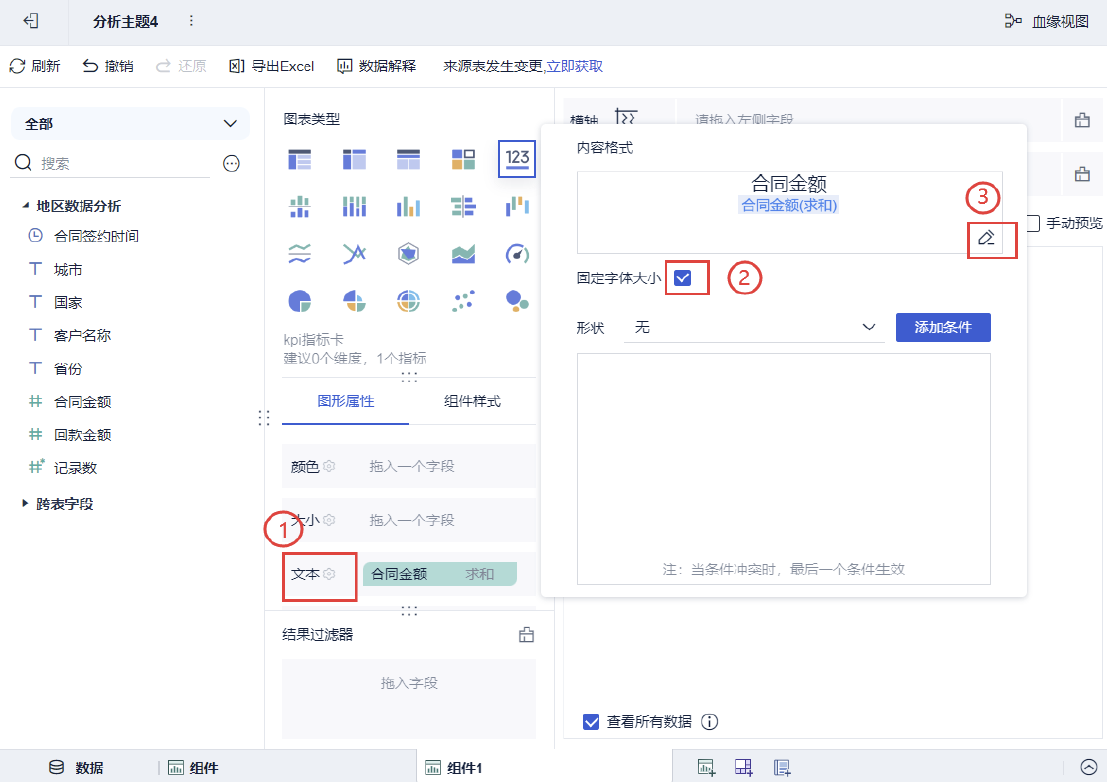Choose the stacked column chart type
The width and height of the screenshot is (1107, 782).
pyautogui.click(x=354, y=206)
